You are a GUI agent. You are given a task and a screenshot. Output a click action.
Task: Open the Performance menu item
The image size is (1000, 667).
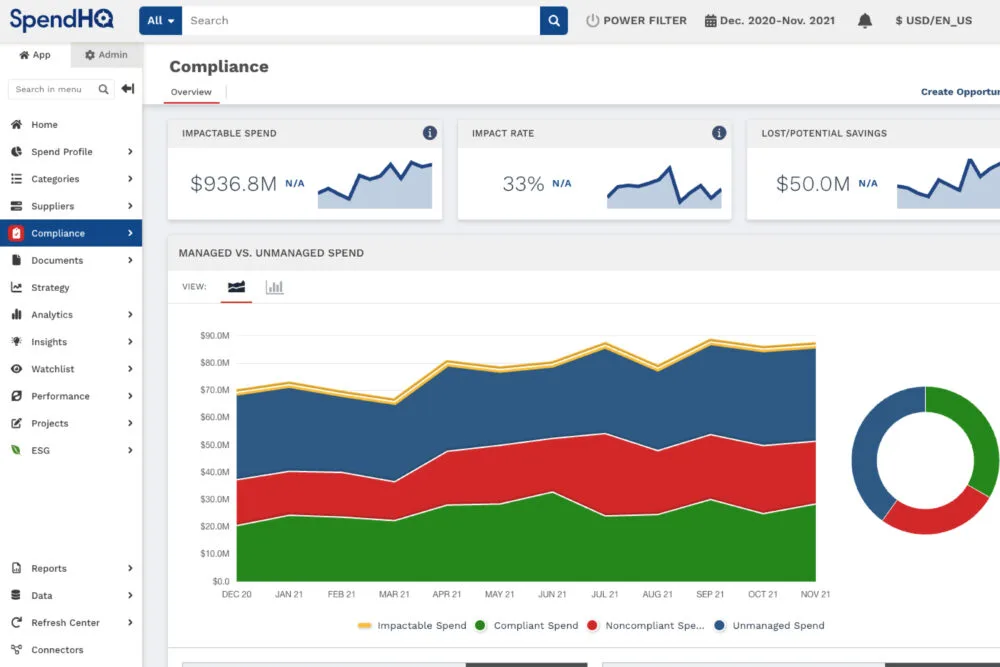coord(71,396)
